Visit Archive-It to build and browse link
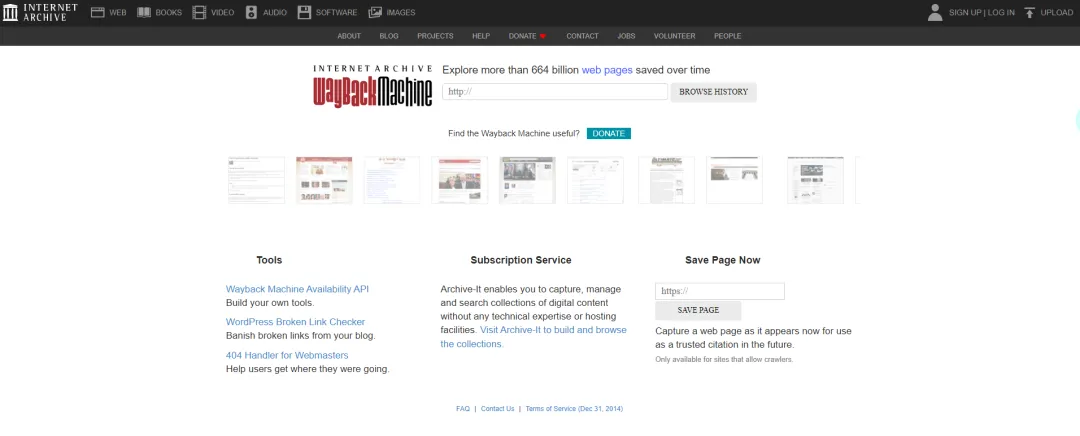The height and width of the screenshot is (436, 1080). [x=553, y=330]
